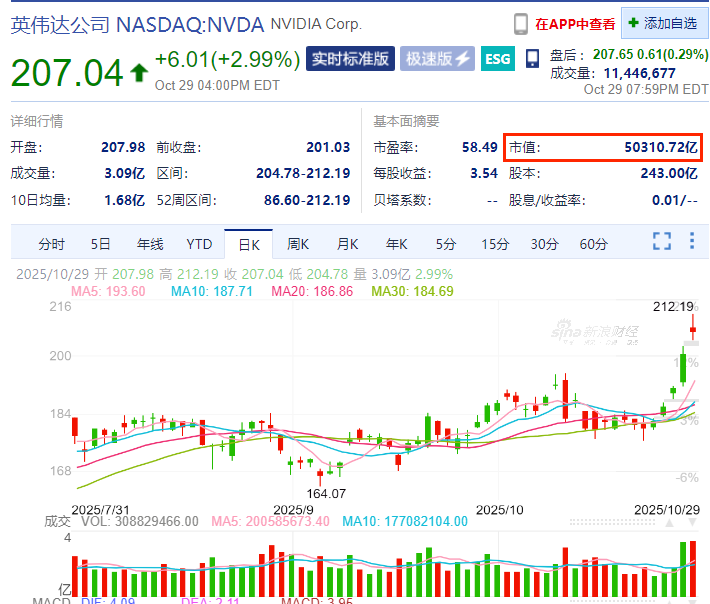Click the 212.19 high price marker on chart
The height and width of the screenshot is (604, 710).
673,306
